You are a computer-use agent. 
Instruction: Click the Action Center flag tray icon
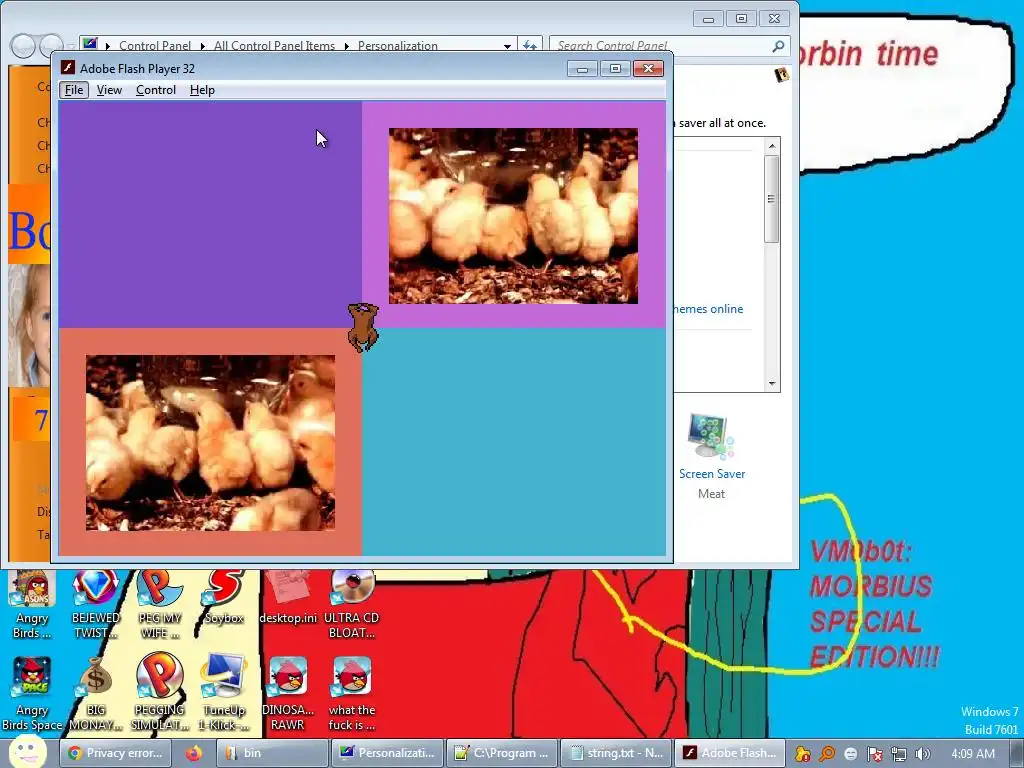[x=875, y=754]
